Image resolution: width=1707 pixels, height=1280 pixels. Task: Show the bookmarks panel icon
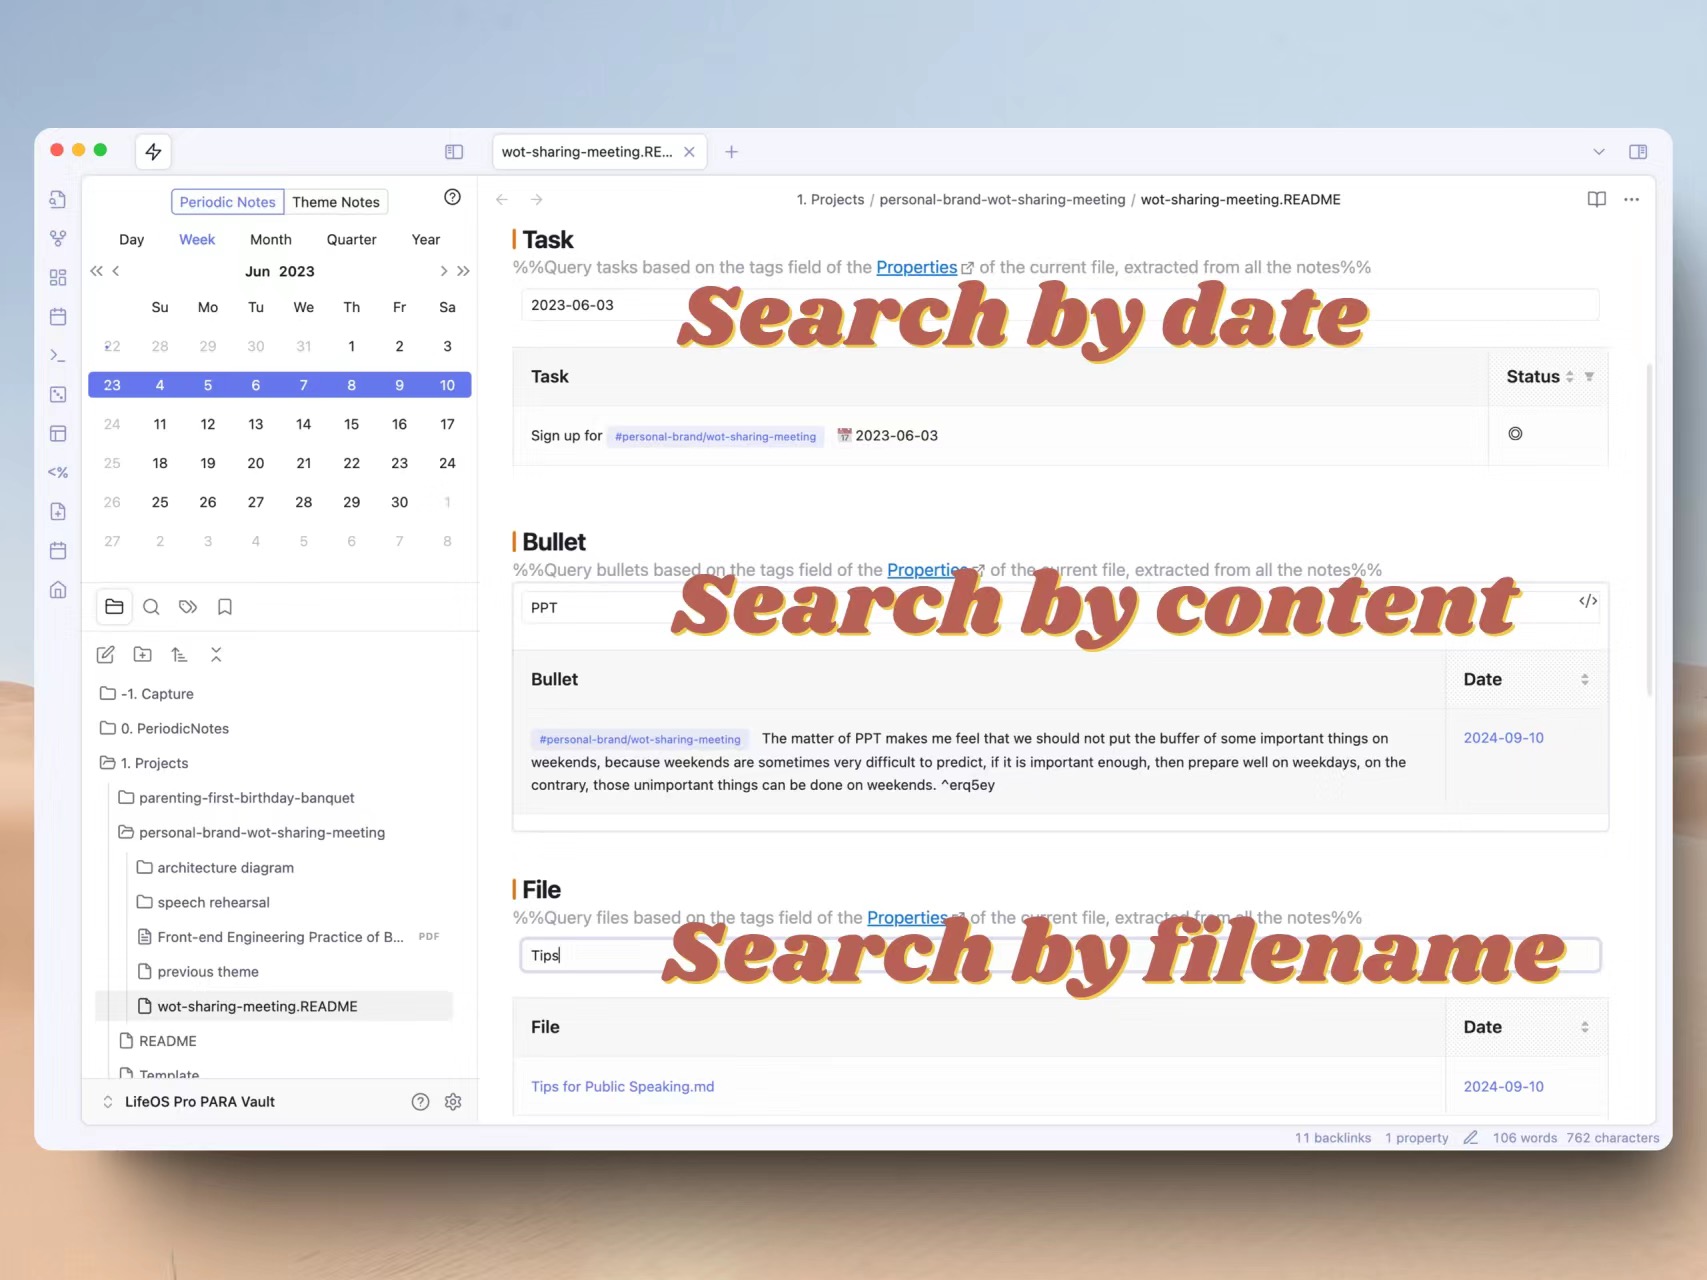point(225,607)
